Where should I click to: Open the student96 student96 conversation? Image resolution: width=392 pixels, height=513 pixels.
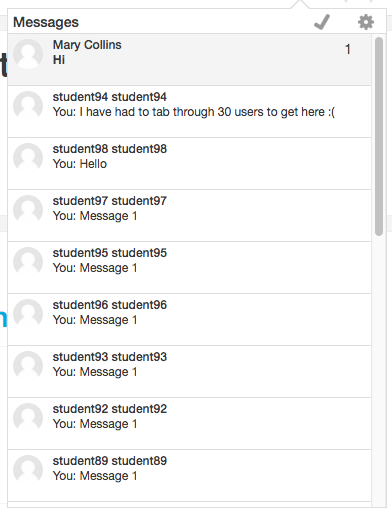tap(189, 320)
